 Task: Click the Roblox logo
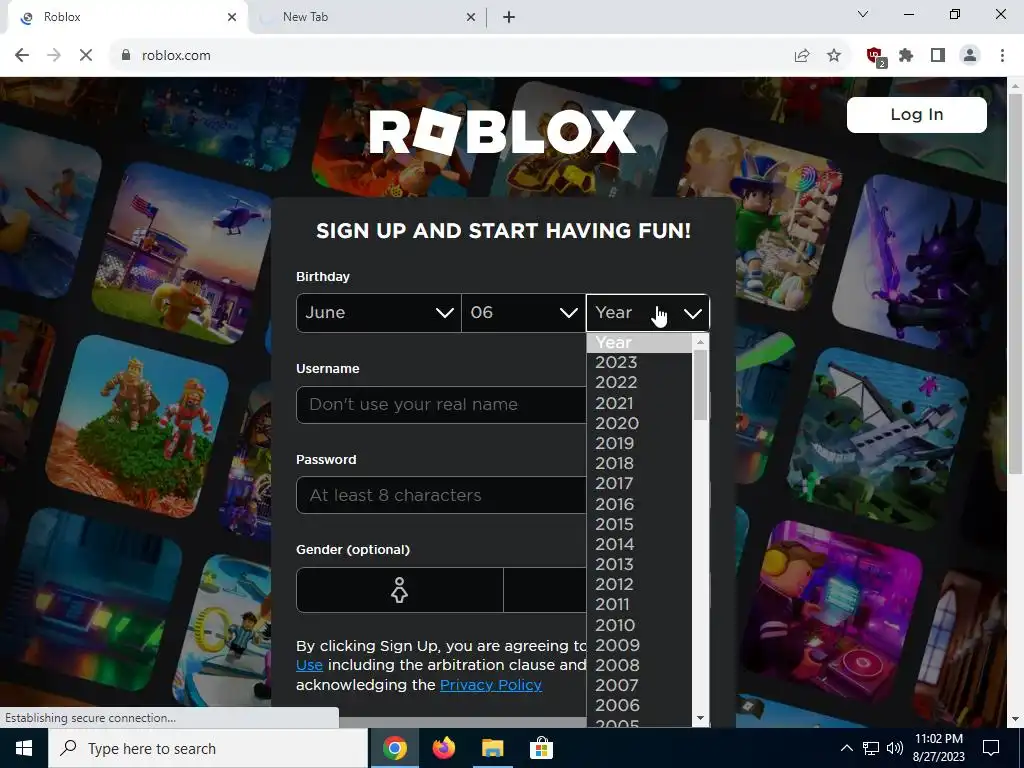(503, 132)
